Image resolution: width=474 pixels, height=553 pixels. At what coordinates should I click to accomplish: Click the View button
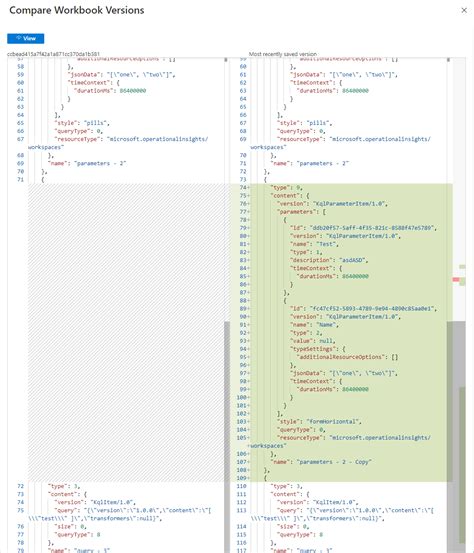click(x=25, y=38)
